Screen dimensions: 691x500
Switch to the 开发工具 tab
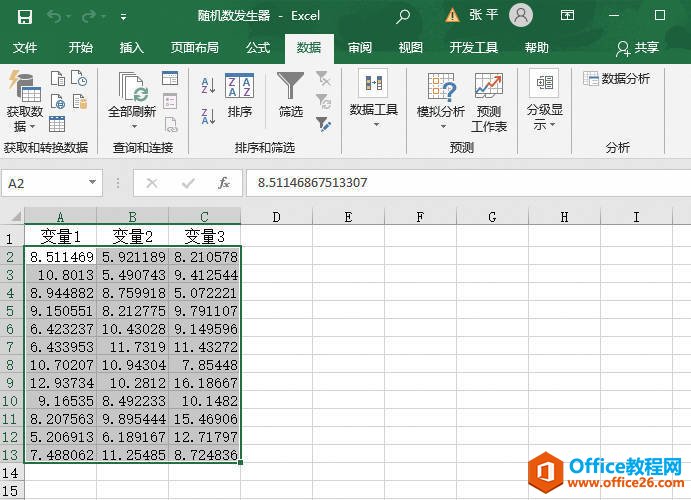click(474, 48)
